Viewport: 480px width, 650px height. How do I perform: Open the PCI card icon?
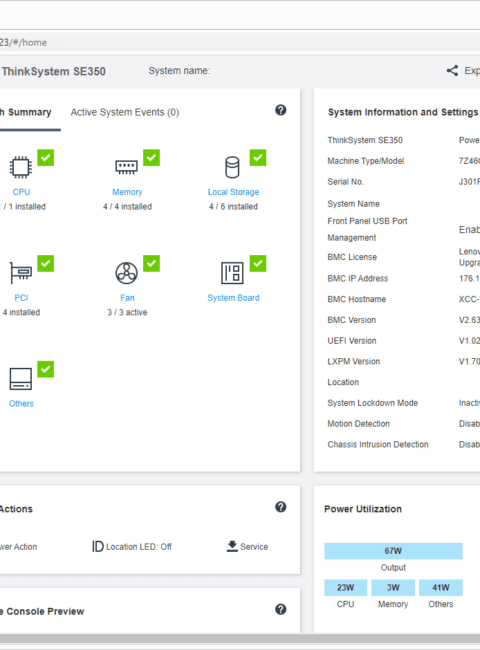coord(20,273)
